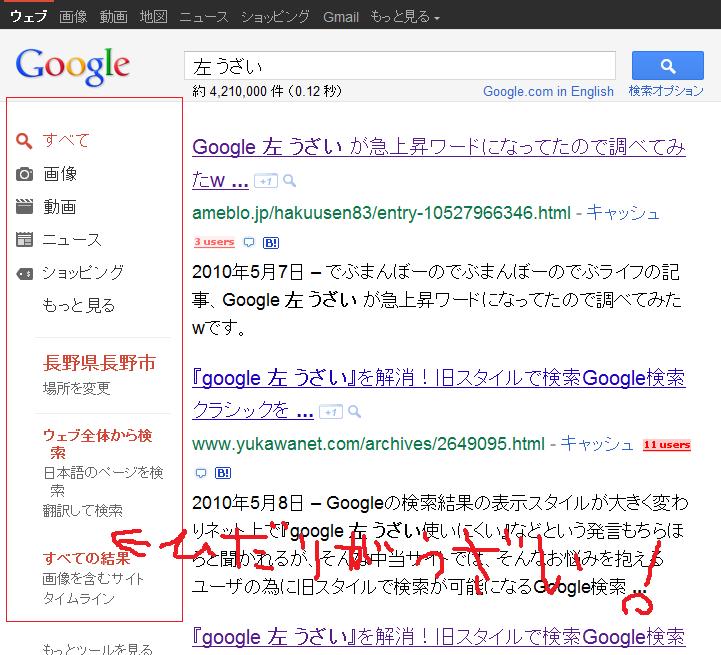Click +1 button on ameblo result
Screen dimensions: 721x655
[266, 181]
